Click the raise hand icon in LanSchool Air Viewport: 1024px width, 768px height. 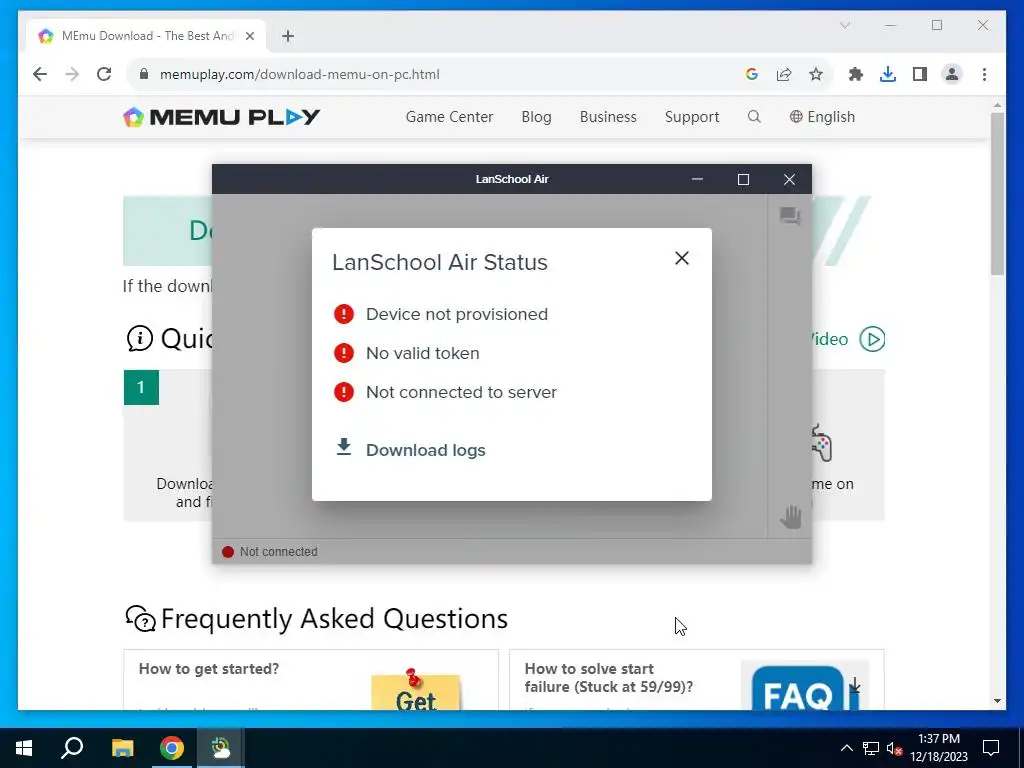point(790,517)
